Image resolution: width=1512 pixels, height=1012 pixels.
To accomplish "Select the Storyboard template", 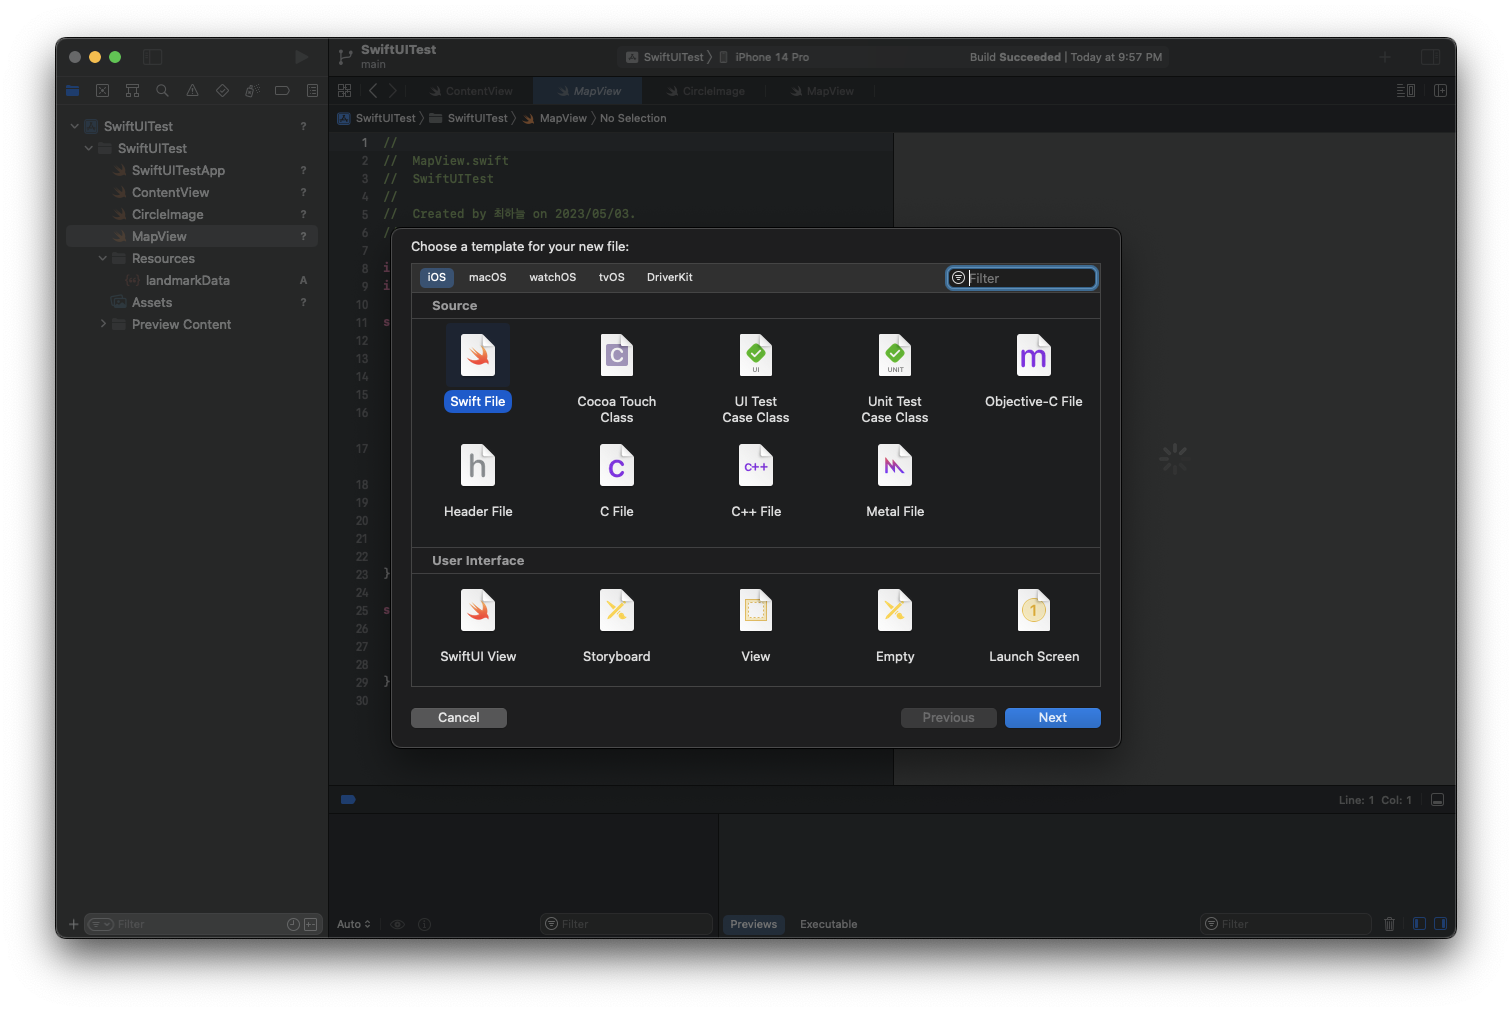I will [617, 625].
